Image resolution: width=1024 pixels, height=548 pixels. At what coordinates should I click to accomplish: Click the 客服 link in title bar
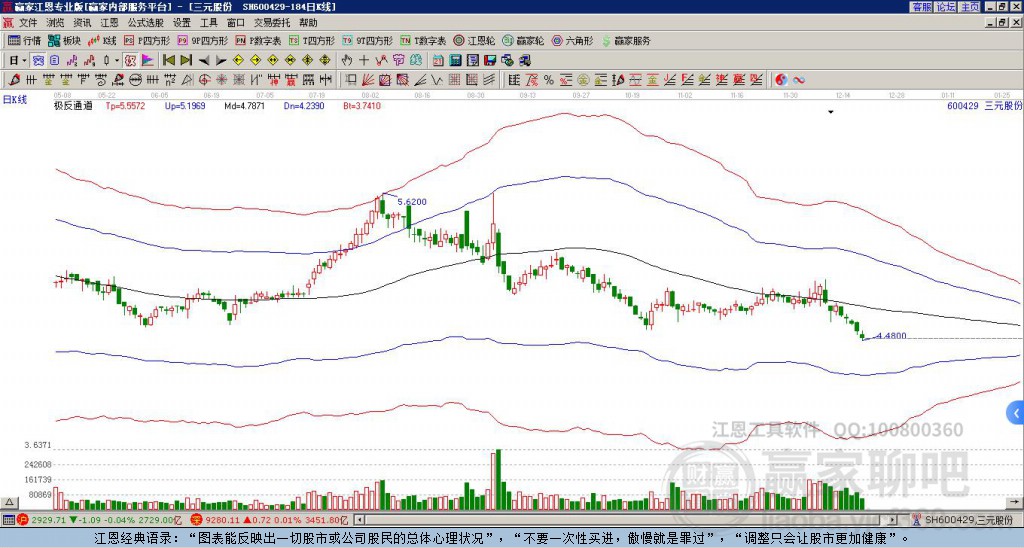[x=921, y=6]
